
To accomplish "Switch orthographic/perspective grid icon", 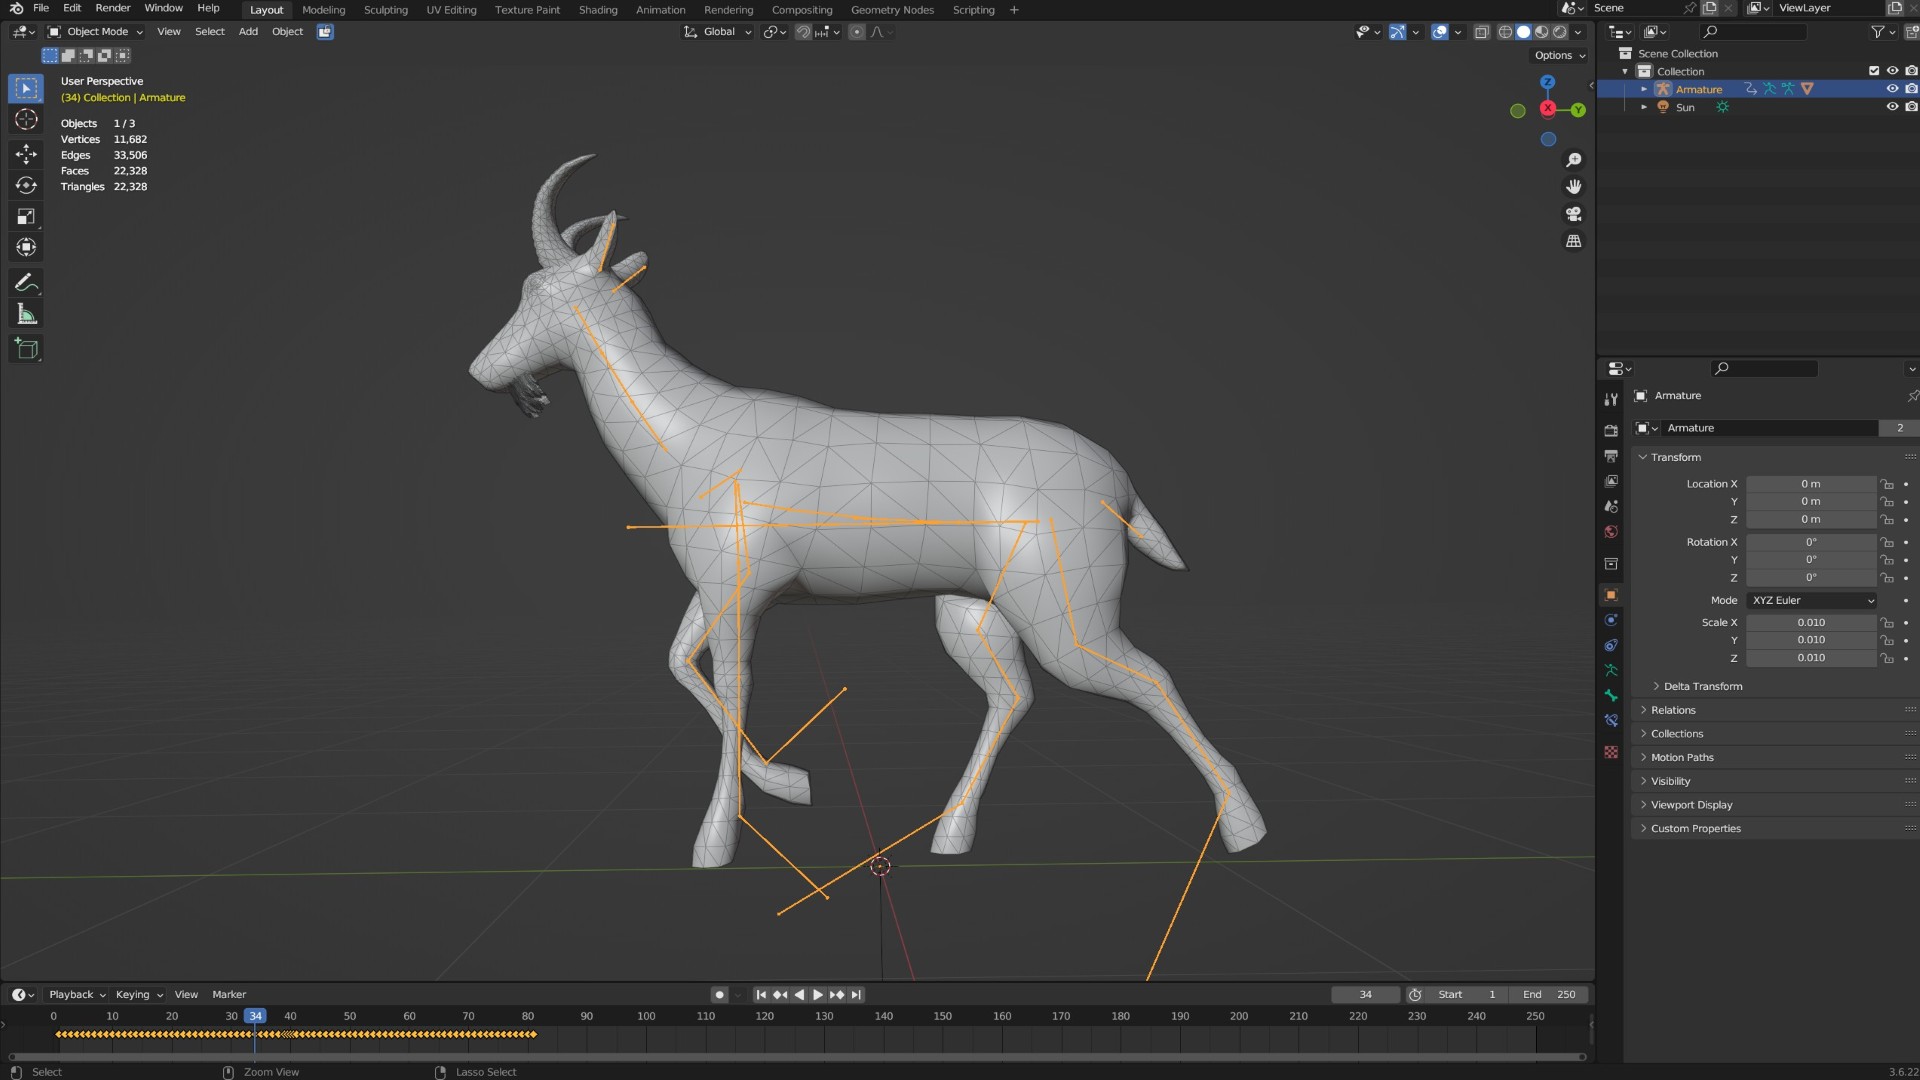I will click(1574, 241).
